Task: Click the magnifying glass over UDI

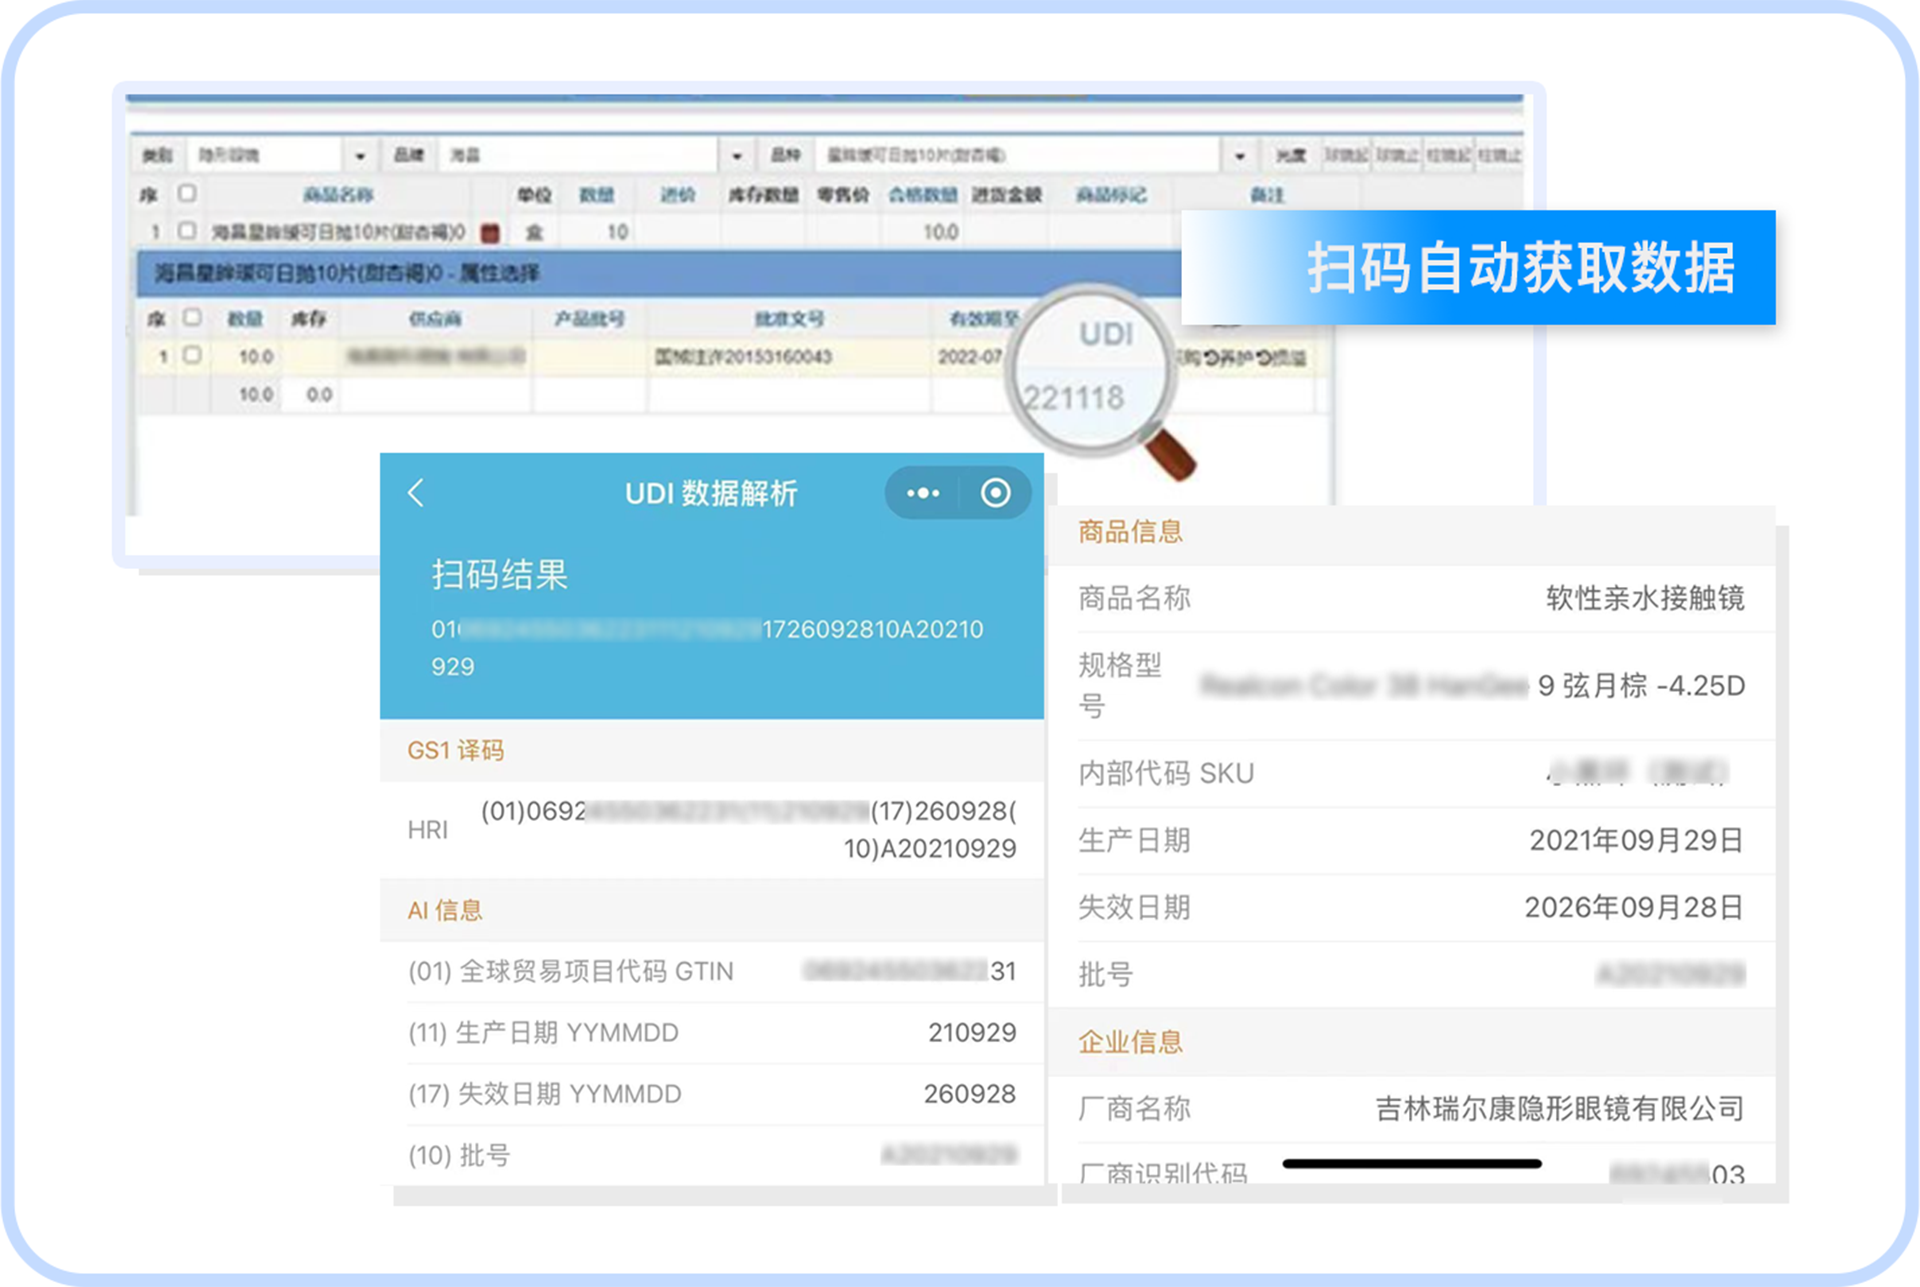Action: (1100, 380)
